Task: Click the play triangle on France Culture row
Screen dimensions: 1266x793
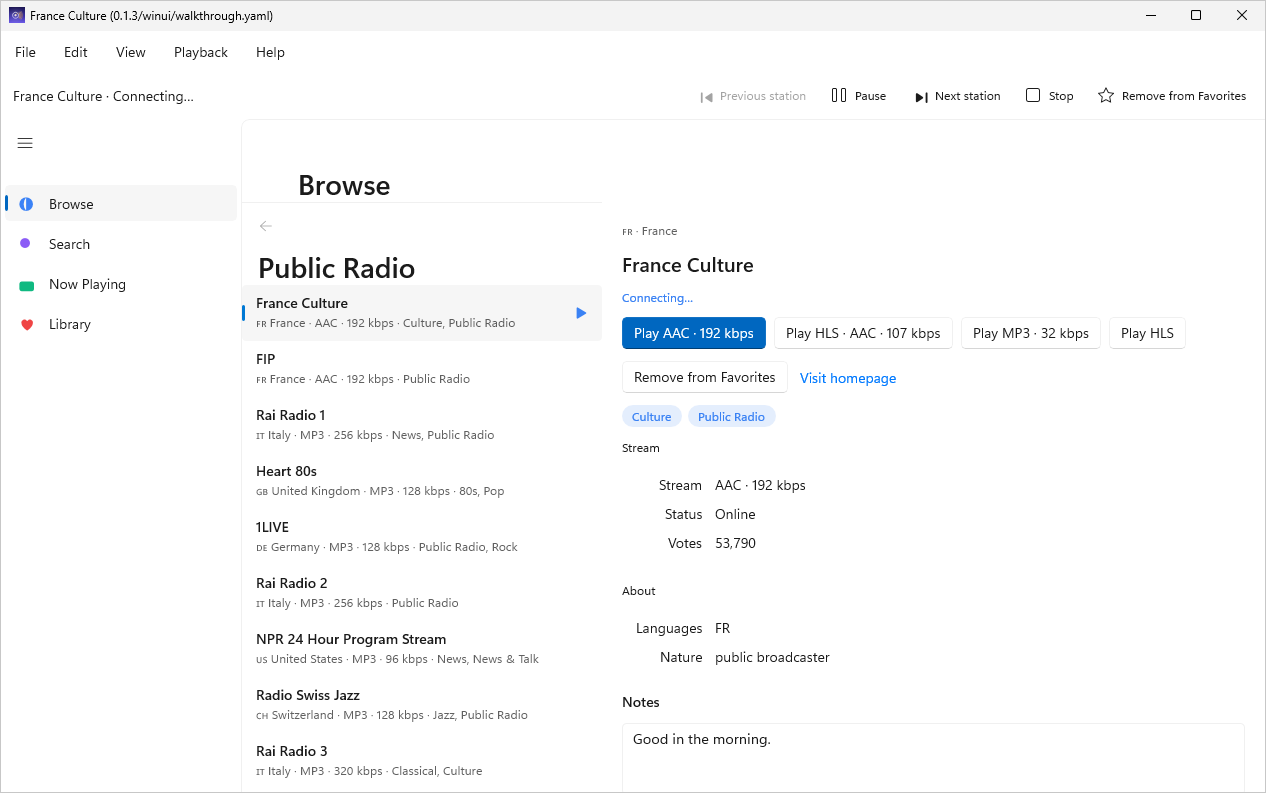Action: click(581, 313)
